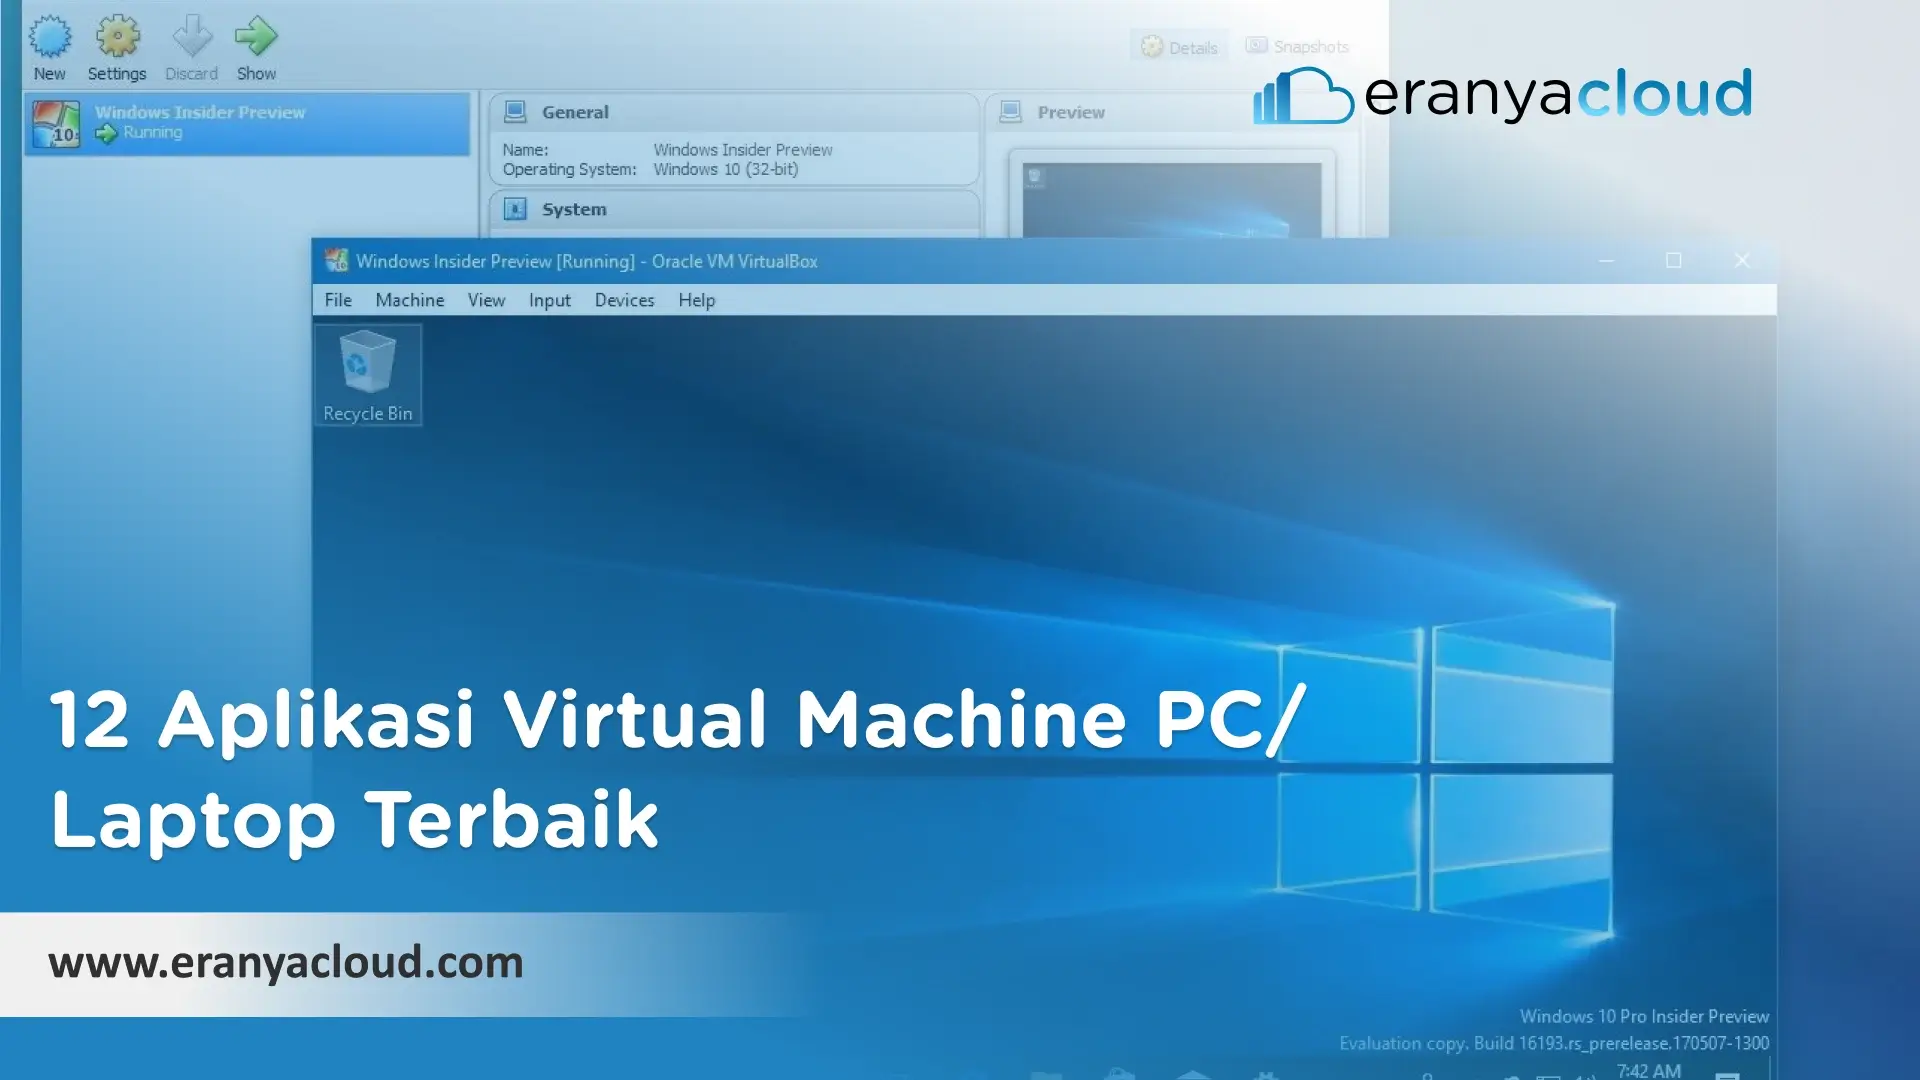This screenshot has width=1920, height=1080.
Task: Toggle Details view for Windows Insider Preview
Action: pos(1178,46)
